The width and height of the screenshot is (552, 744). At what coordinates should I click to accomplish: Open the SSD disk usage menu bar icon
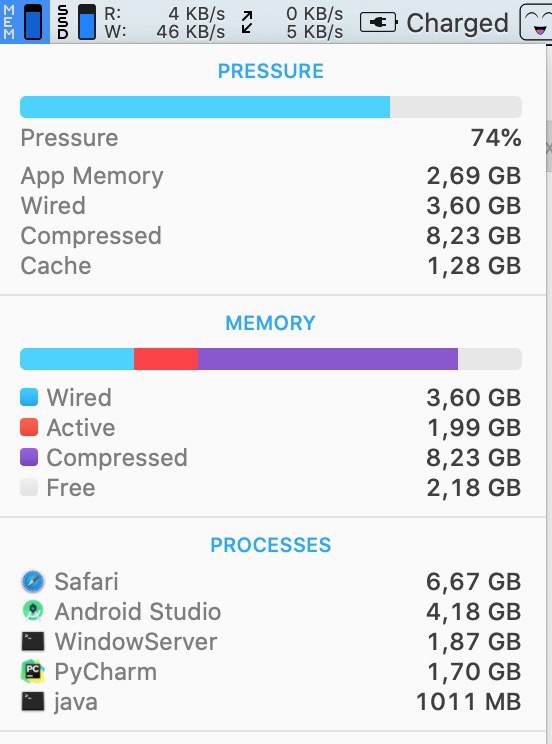(76, 22)
